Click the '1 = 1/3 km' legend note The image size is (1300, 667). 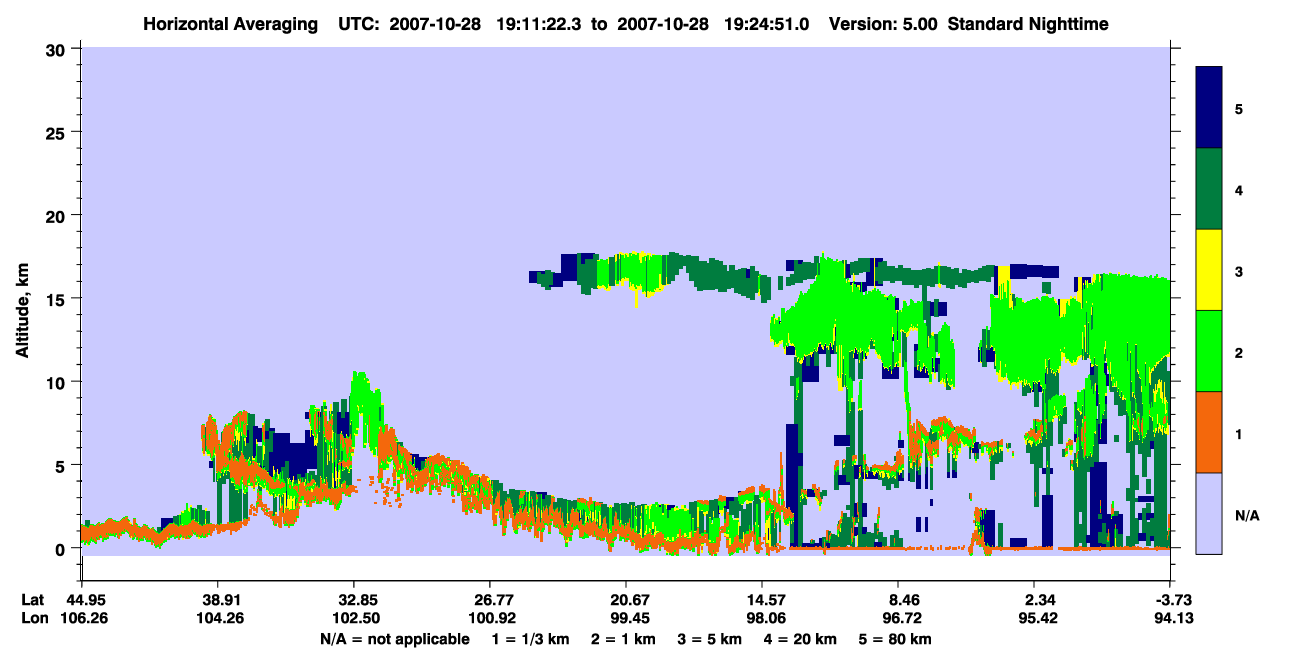(x=532, y=638)
